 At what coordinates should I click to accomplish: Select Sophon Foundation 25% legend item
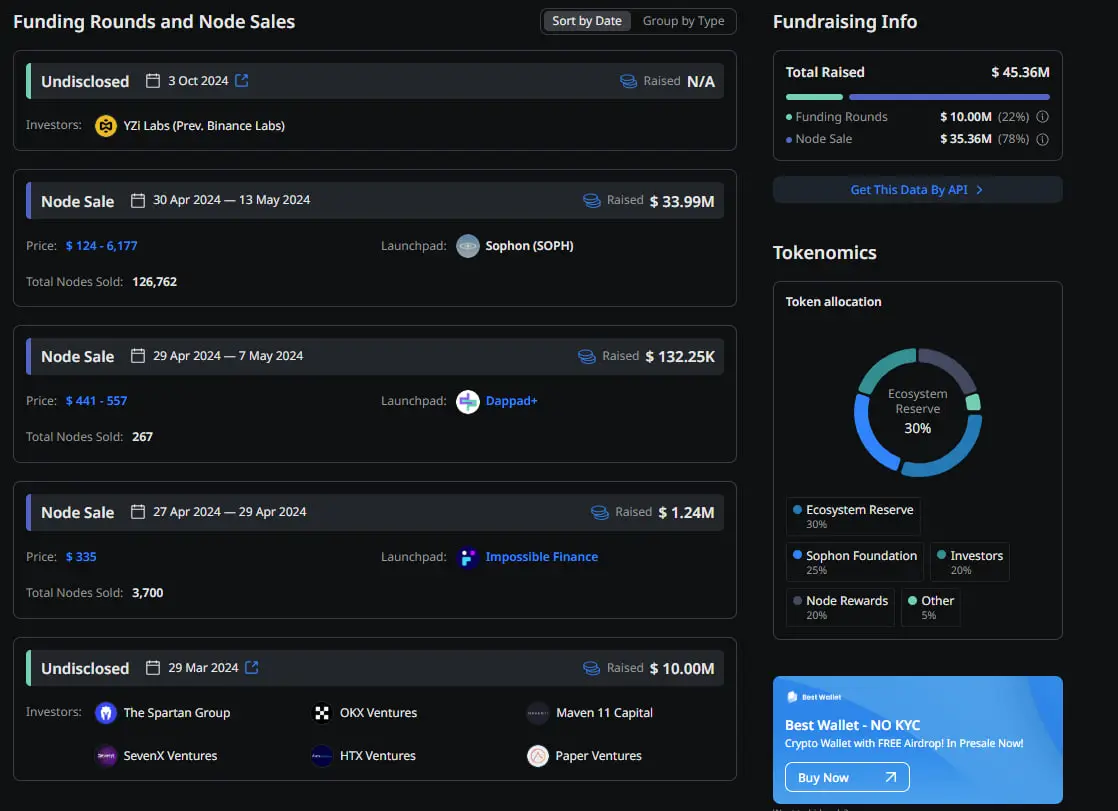(855, 562)
